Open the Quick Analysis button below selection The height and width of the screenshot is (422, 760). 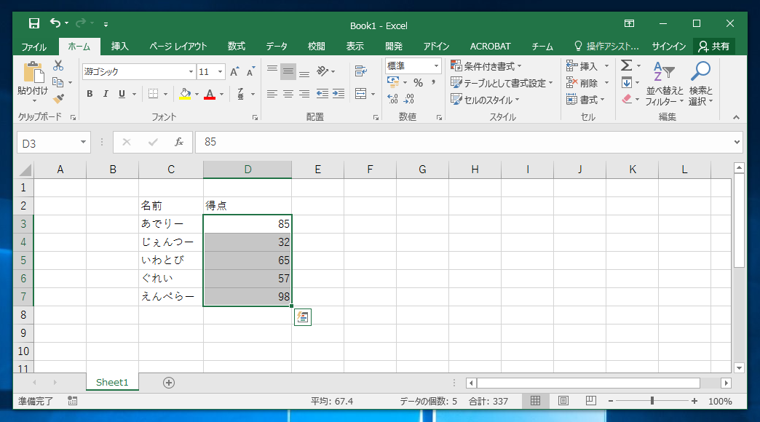click(x=302, y=317)
